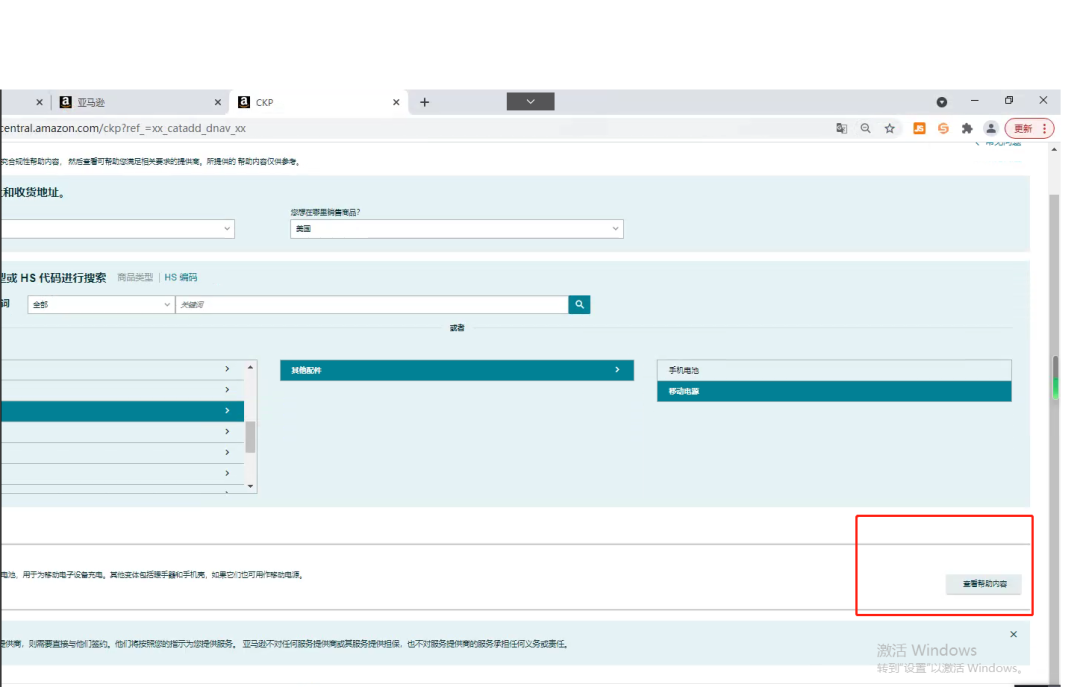1080x687 pixels.
Task: Open the orange S-shaped extension icon
Action: (943, 128)
